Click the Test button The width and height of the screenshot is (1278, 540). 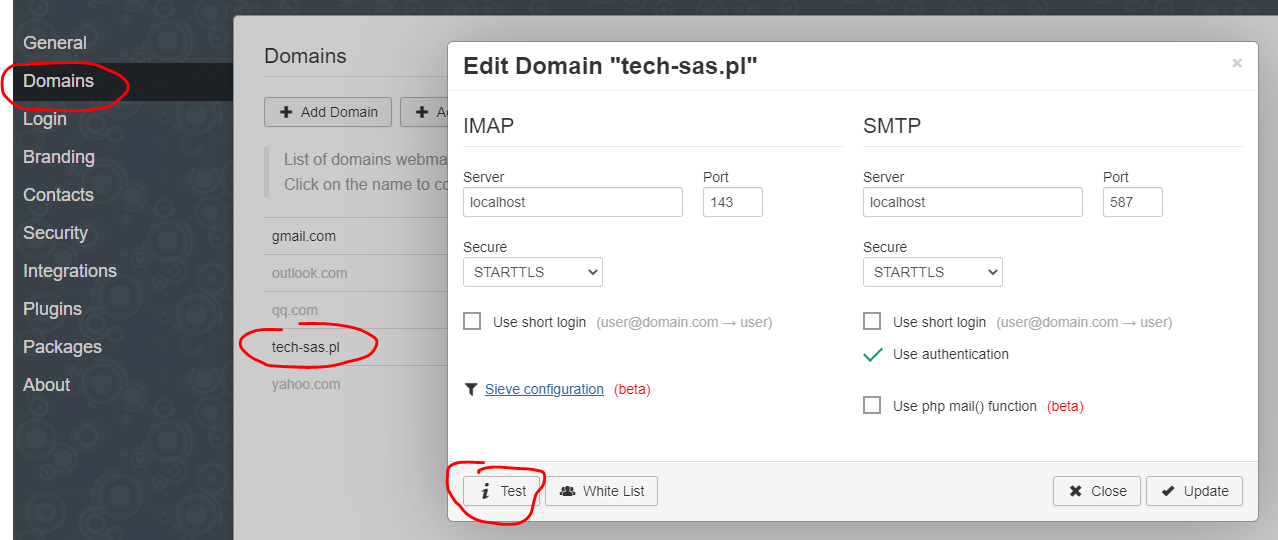(502, 491)
